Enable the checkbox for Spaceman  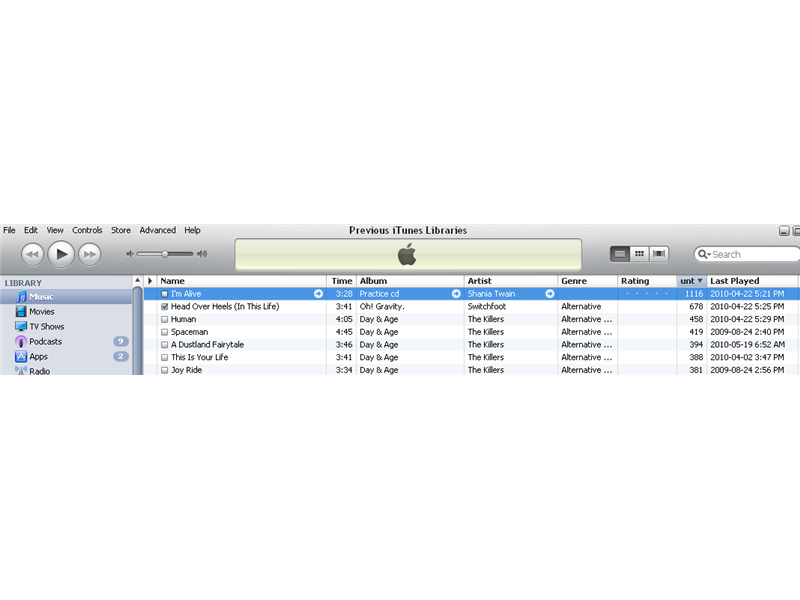164,332
